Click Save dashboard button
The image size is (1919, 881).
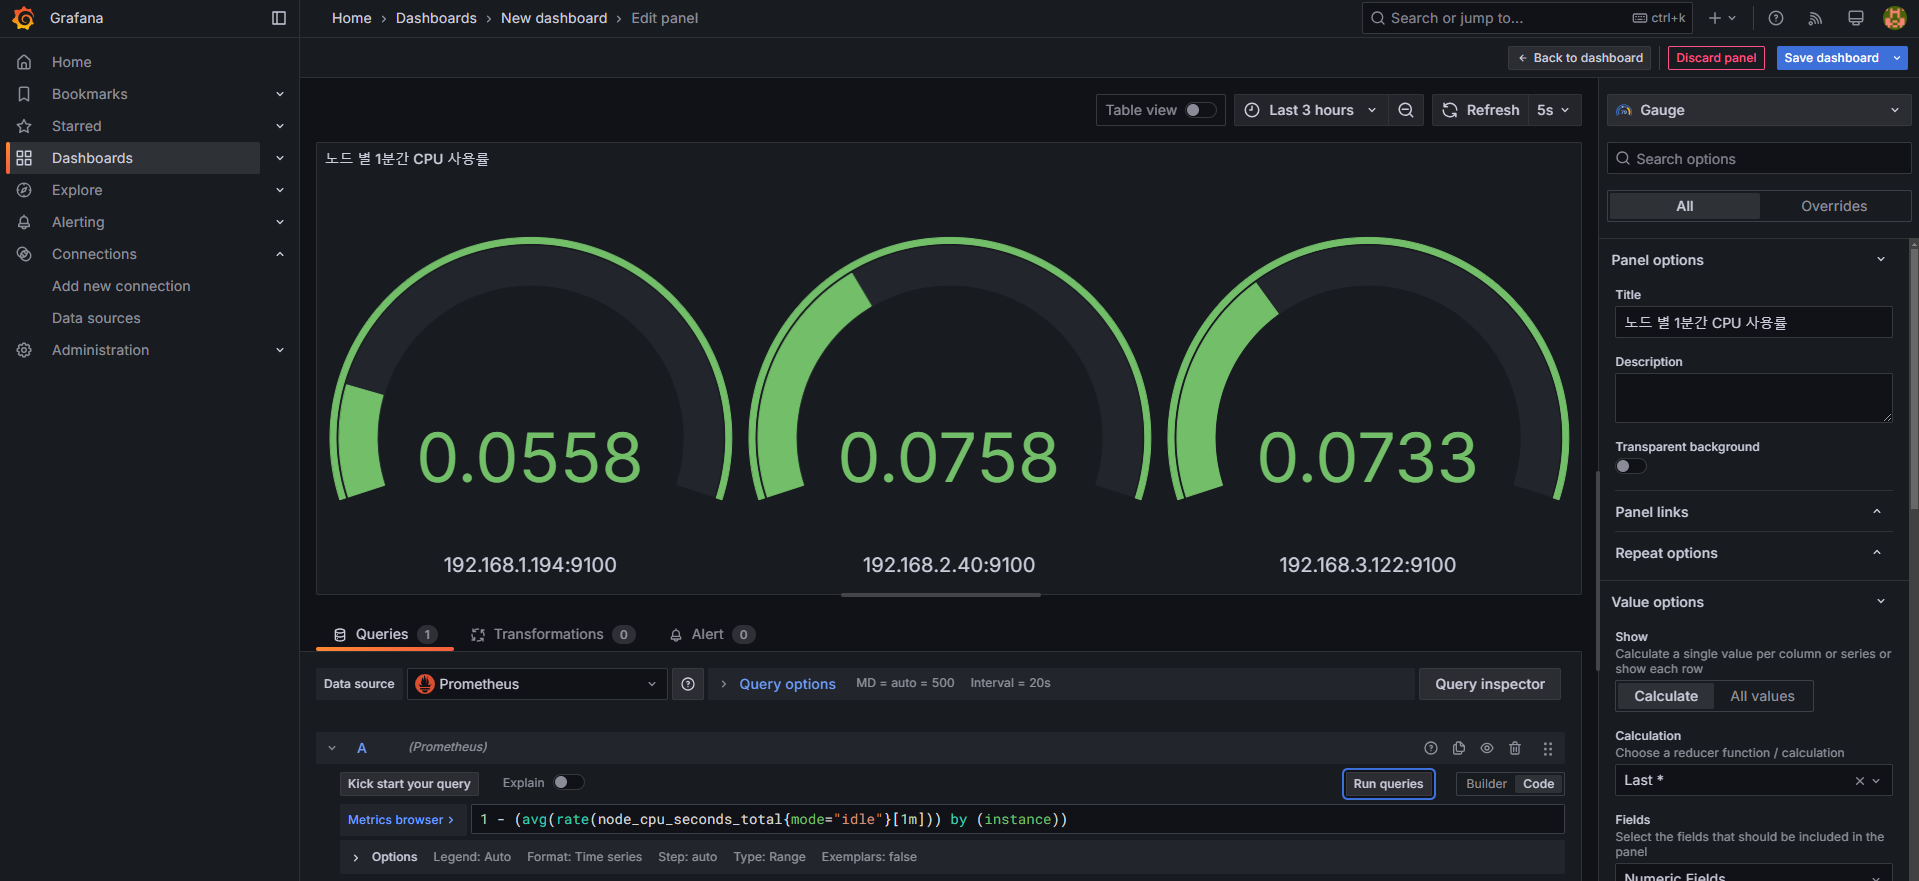[x=1832, y=58]
